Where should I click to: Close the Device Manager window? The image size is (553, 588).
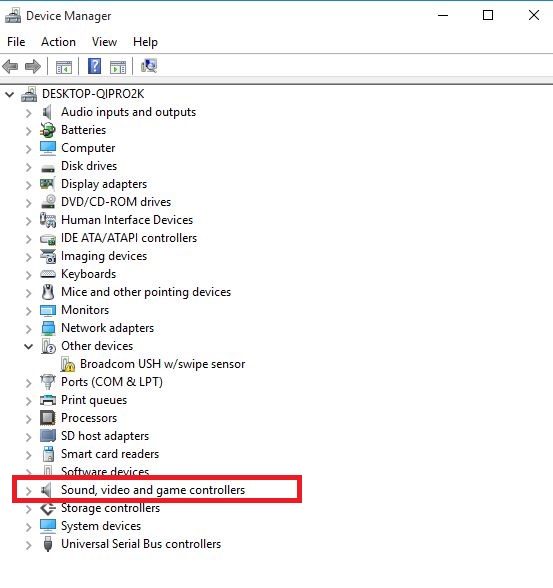tap(534, 15)
